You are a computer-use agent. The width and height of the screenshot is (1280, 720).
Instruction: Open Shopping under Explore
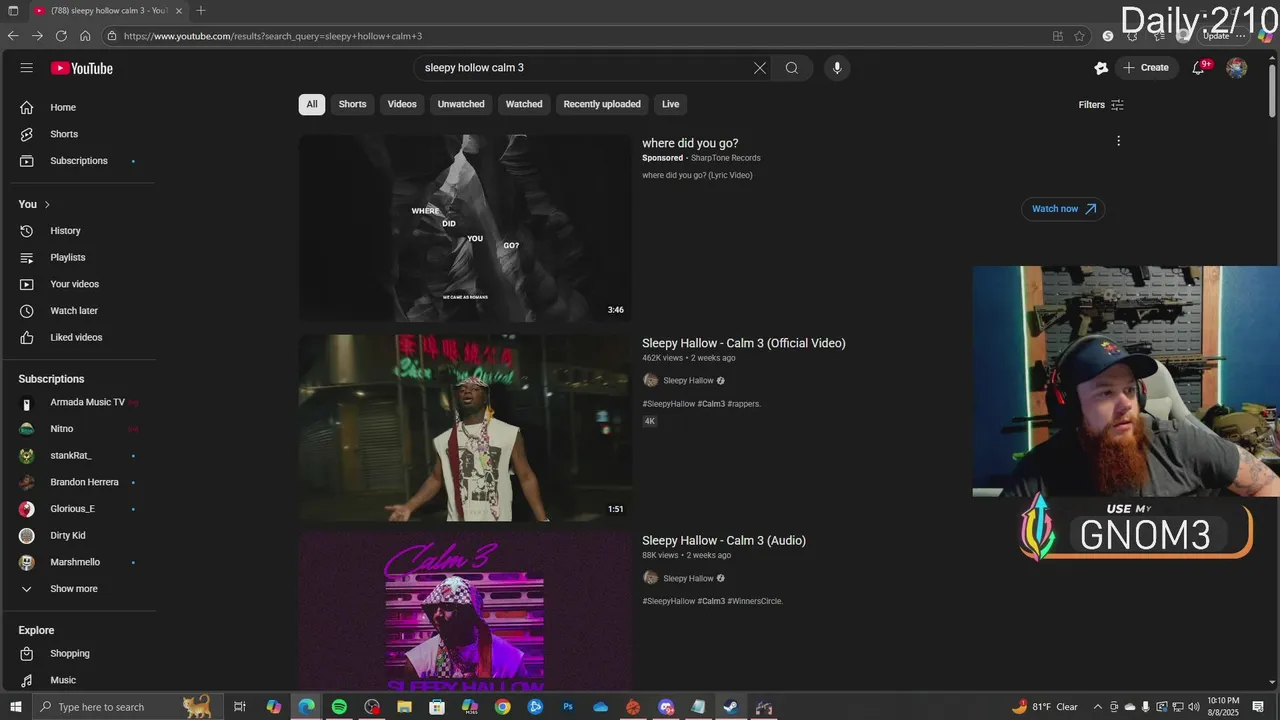[84, 653]
